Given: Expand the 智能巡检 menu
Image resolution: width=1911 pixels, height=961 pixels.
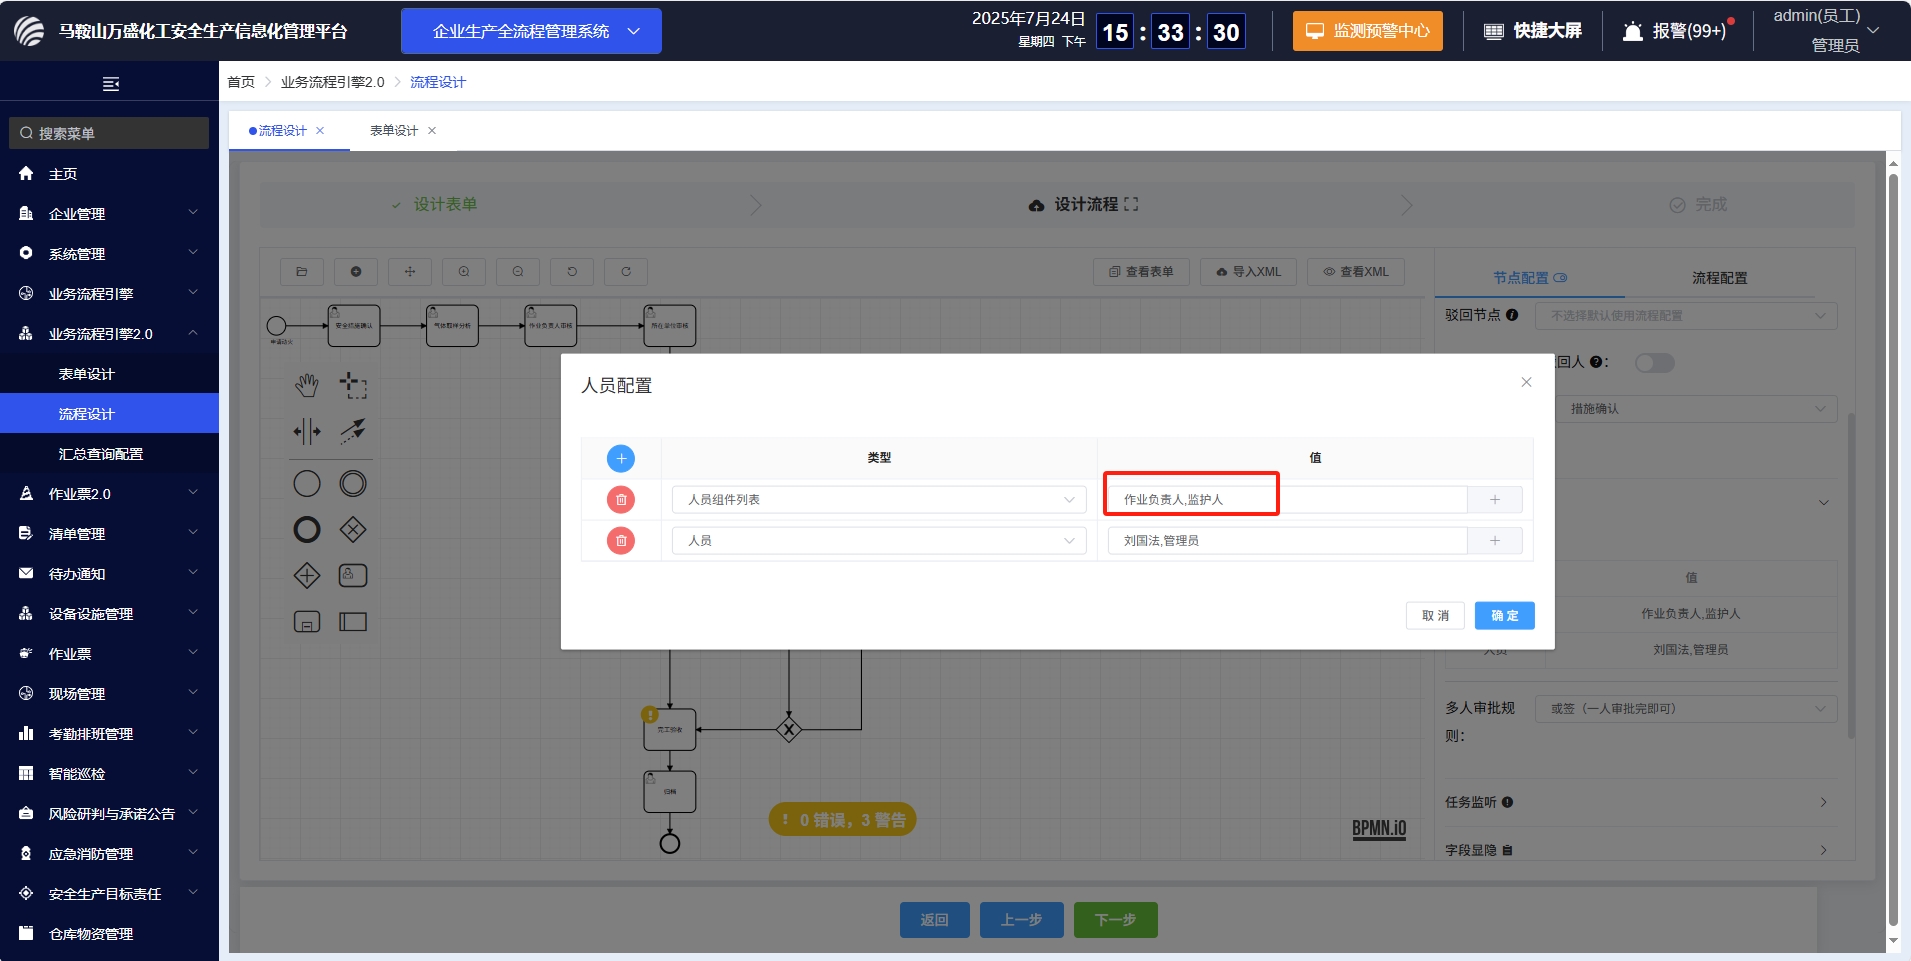Looking at the screenshot, I should tap(109, 774).
